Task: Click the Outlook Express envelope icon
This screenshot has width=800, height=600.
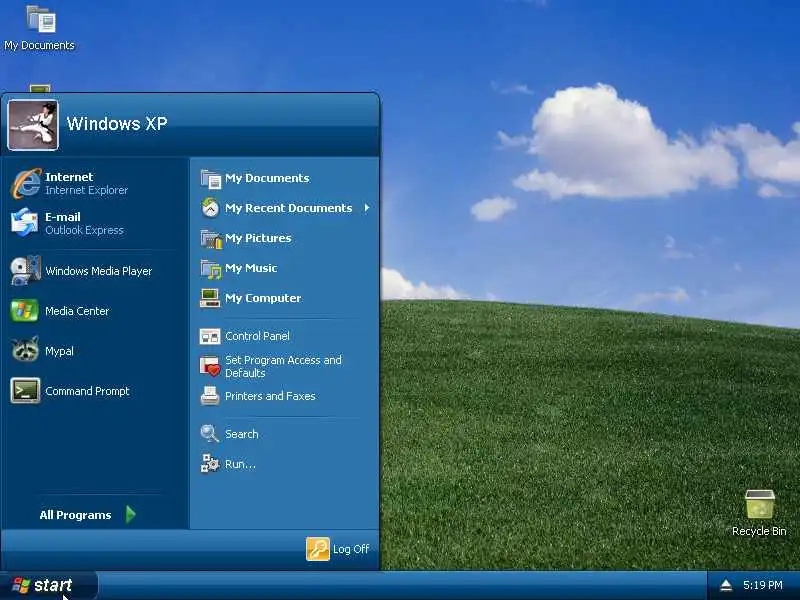Action: [24, 222]
